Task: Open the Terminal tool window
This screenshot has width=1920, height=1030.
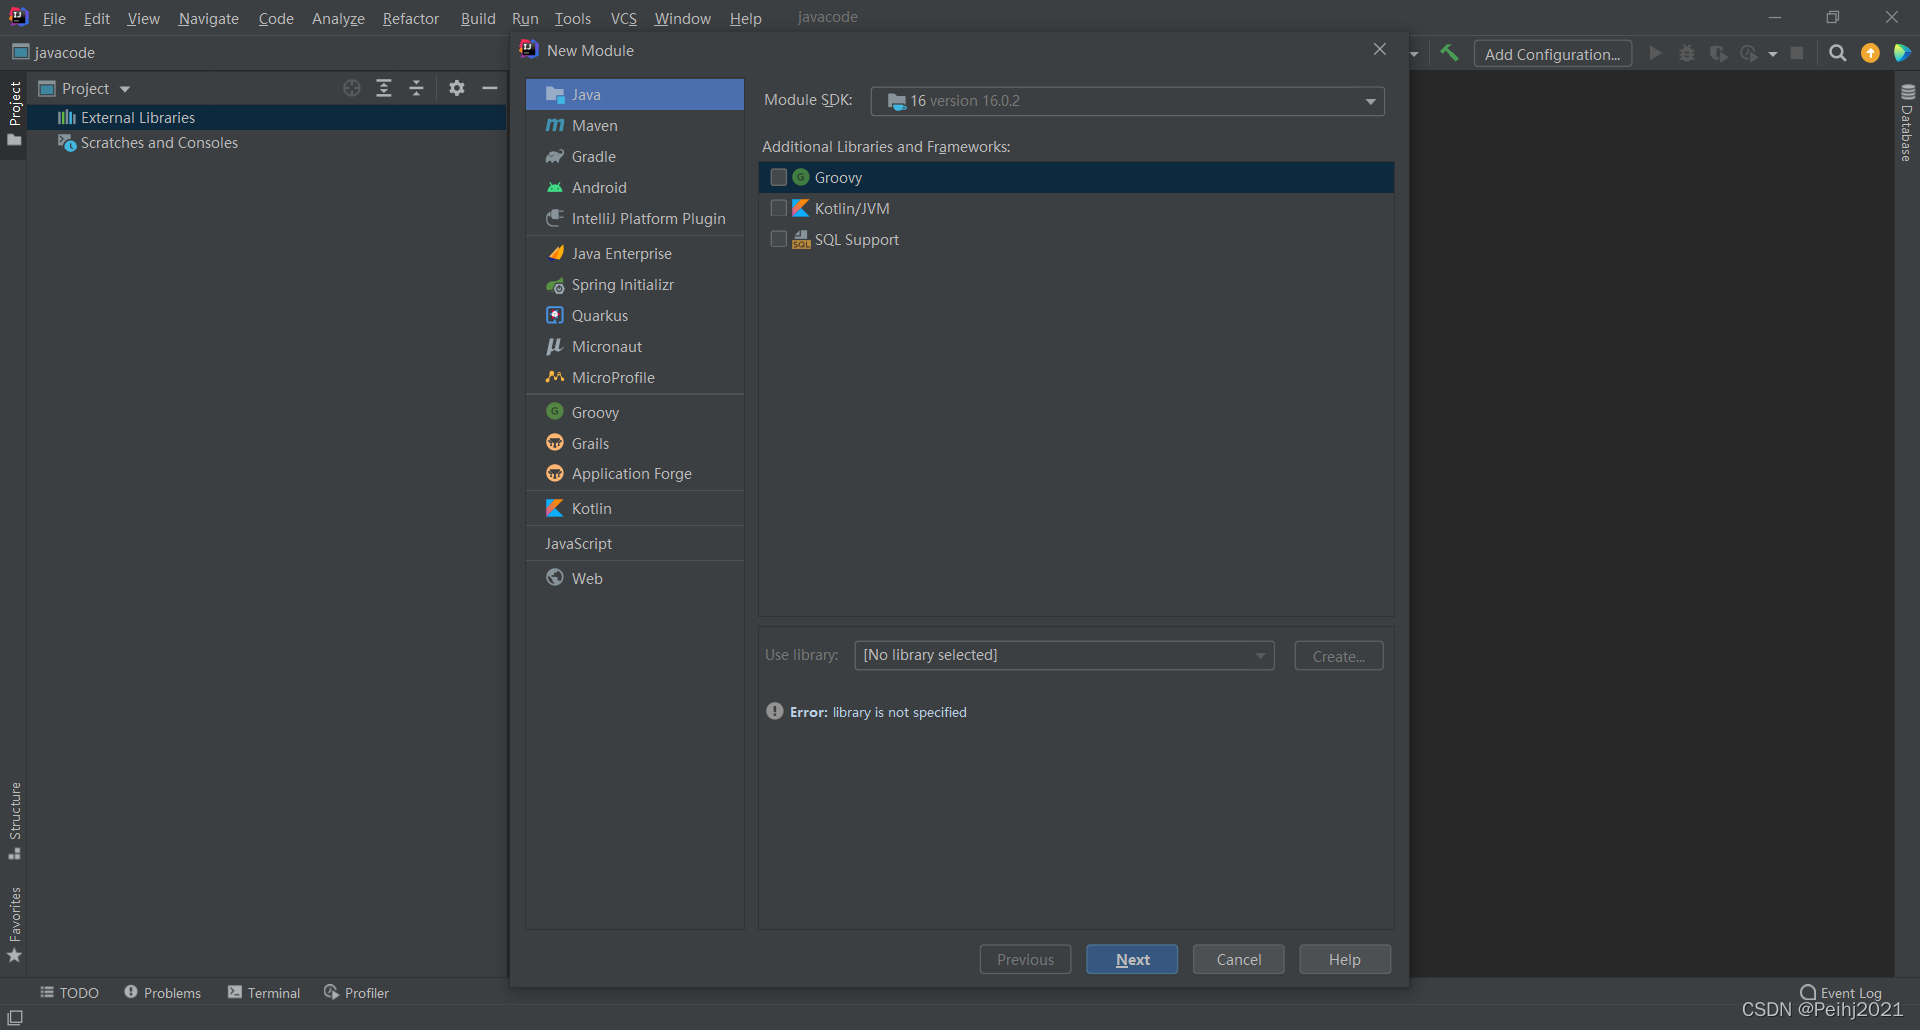Action: pyautogui.click(x=264, y=992)
